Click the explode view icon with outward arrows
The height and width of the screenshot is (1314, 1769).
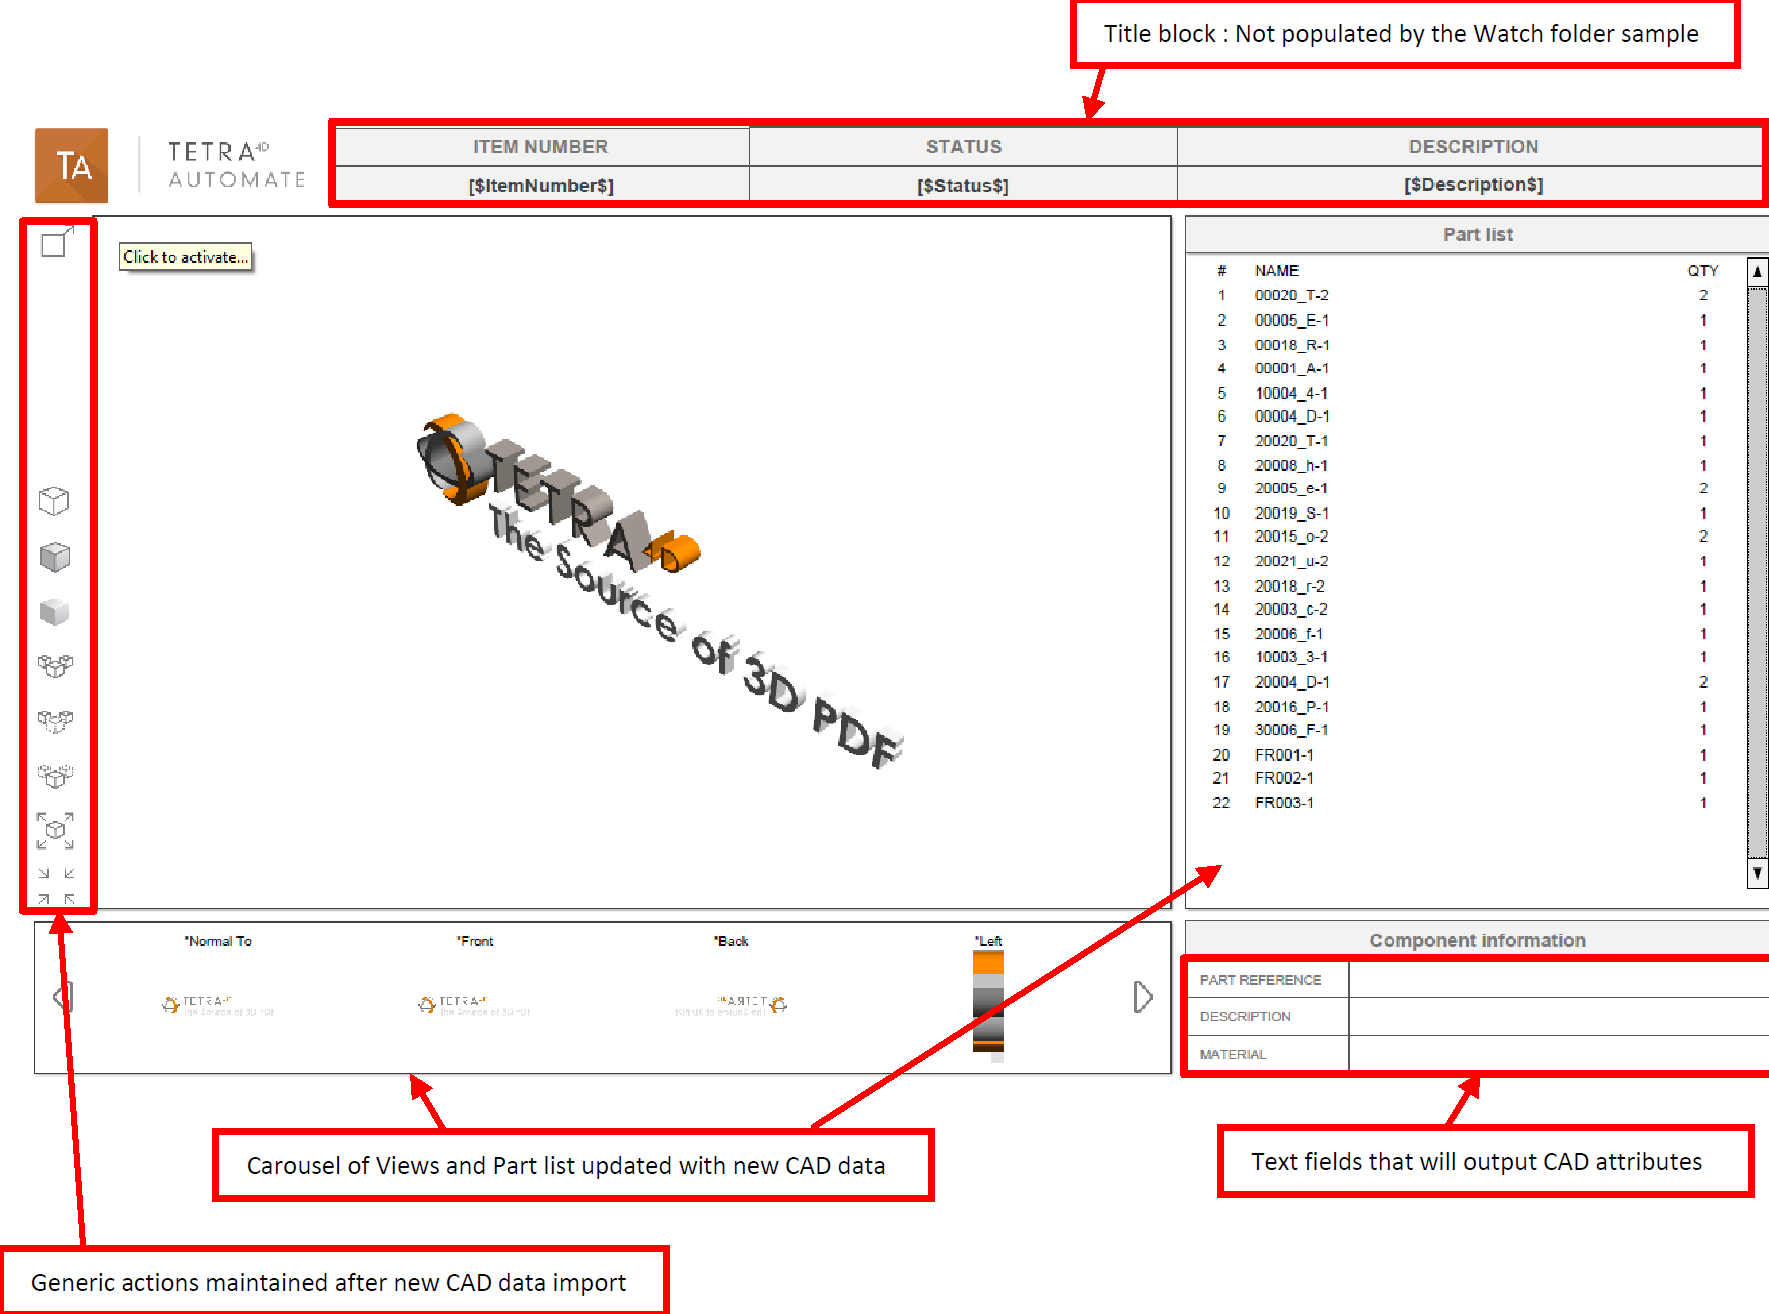55,830
